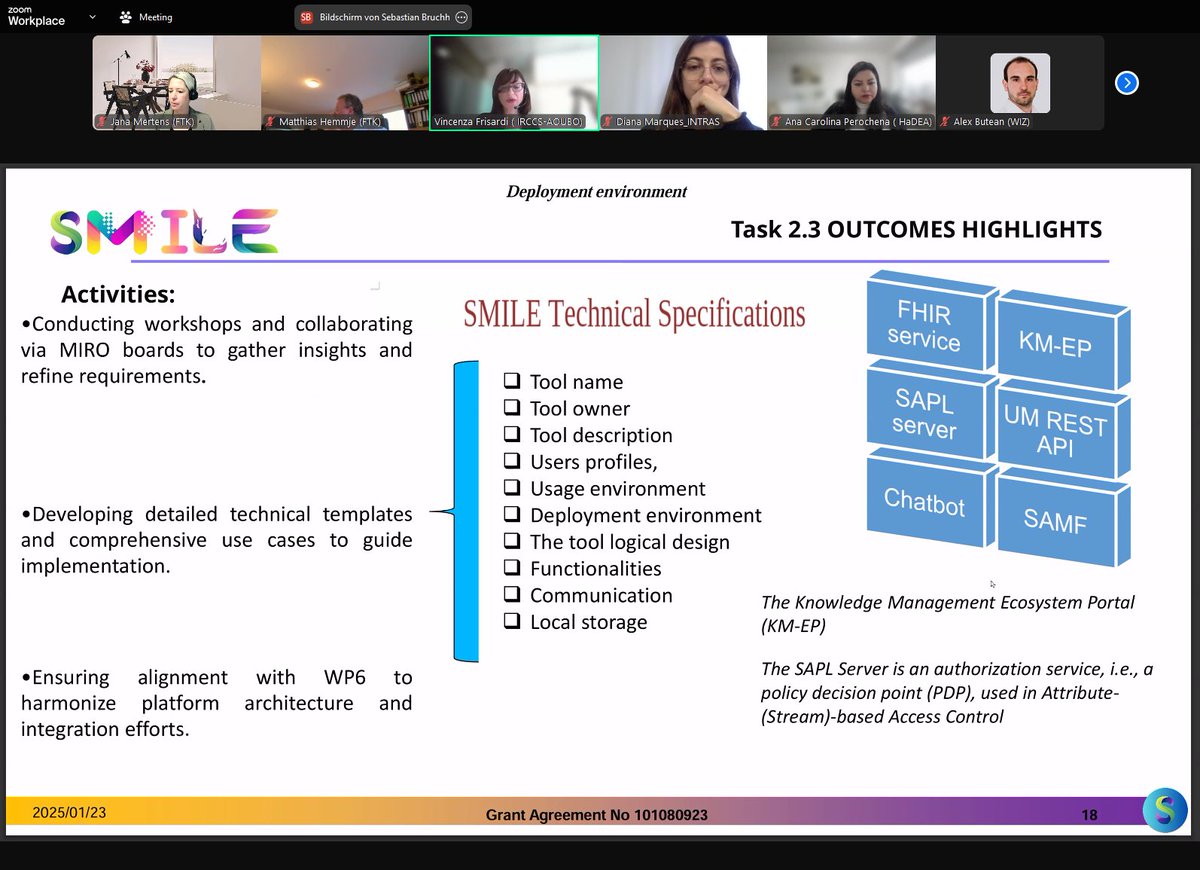The width and height of the screenshot is (1200, 870).
Task: Click Alex Butean's profile photo tile
Action: click(x=1020, y=83)
